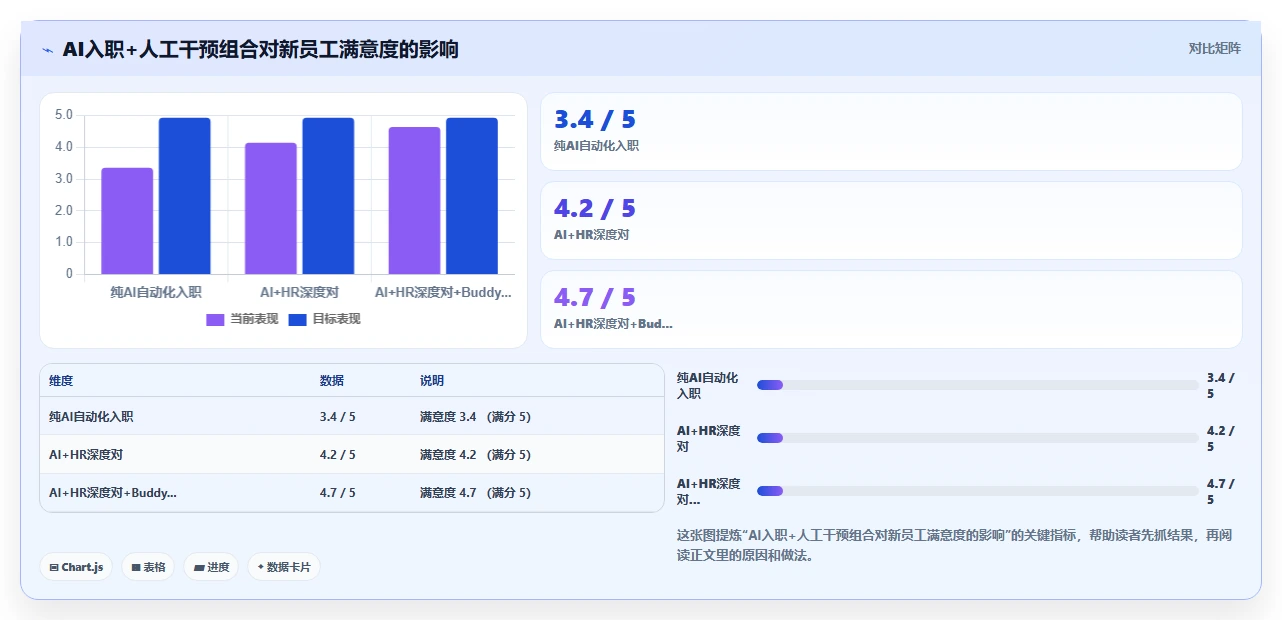Screen dimensions: 1282x620
Task: Select the table cell "AI+HR深度对"
Action: point(86,455)
